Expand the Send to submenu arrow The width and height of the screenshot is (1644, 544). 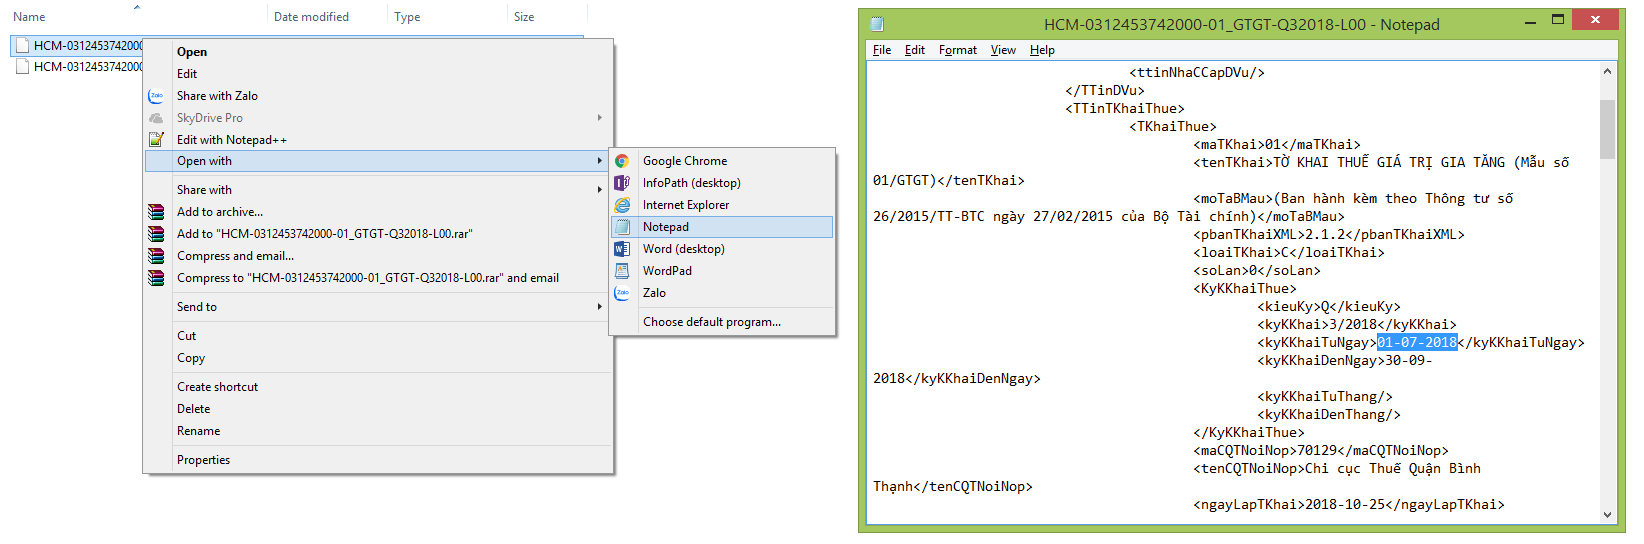600,307
